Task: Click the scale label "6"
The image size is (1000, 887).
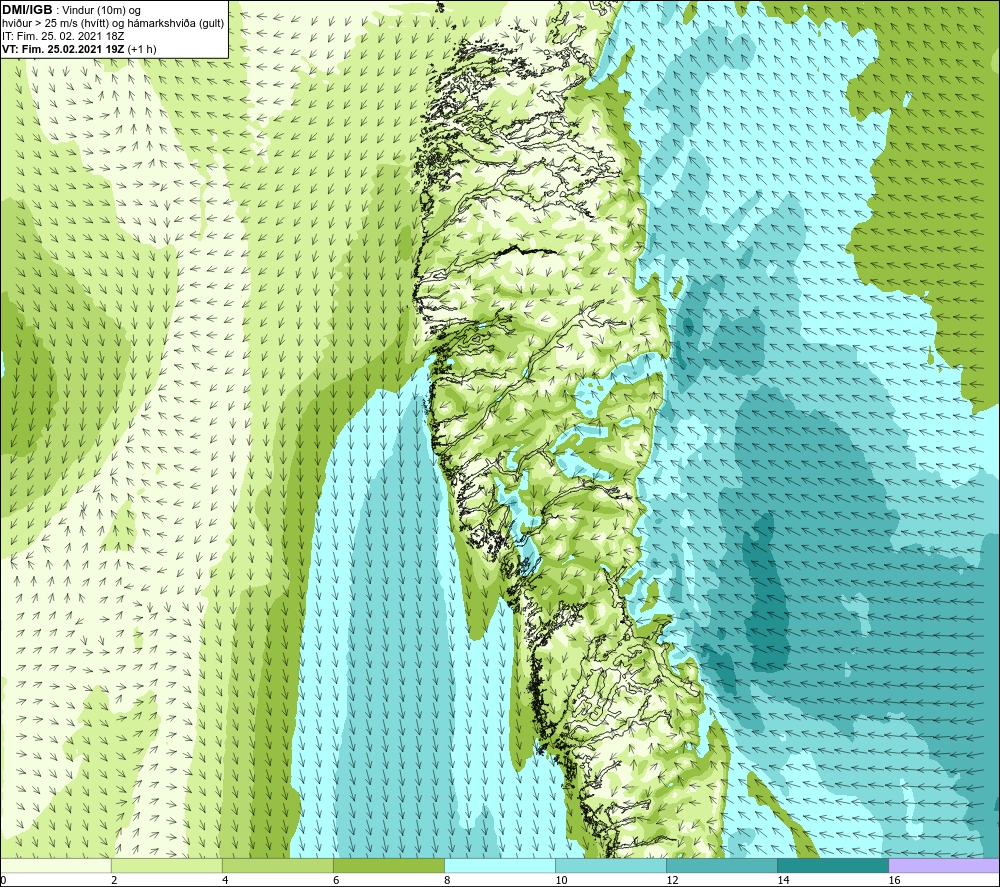Action: click(x=336, y=881)
